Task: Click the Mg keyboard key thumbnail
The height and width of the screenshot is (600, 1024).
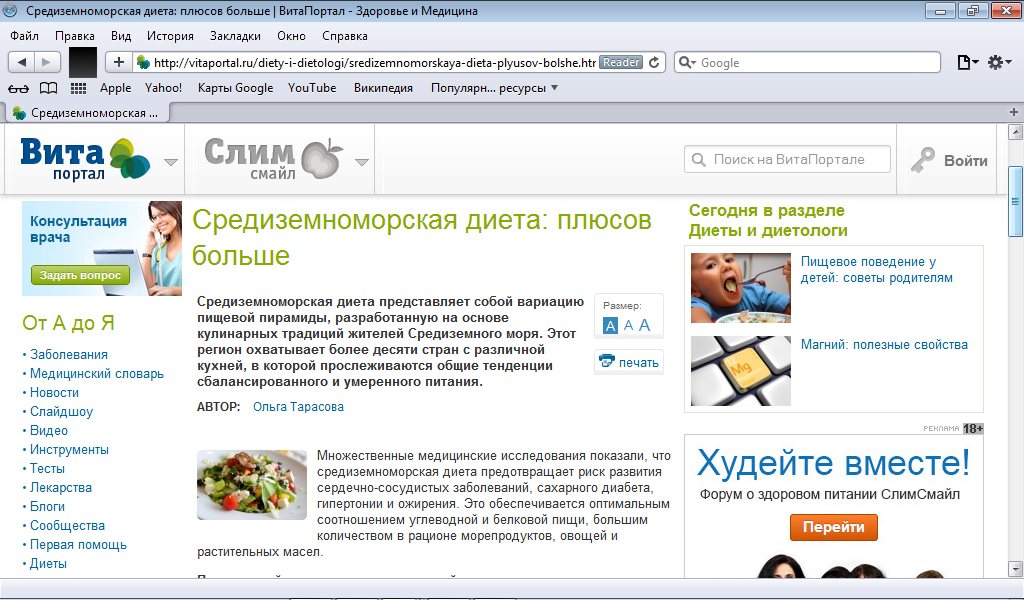Action: [741, 371]
